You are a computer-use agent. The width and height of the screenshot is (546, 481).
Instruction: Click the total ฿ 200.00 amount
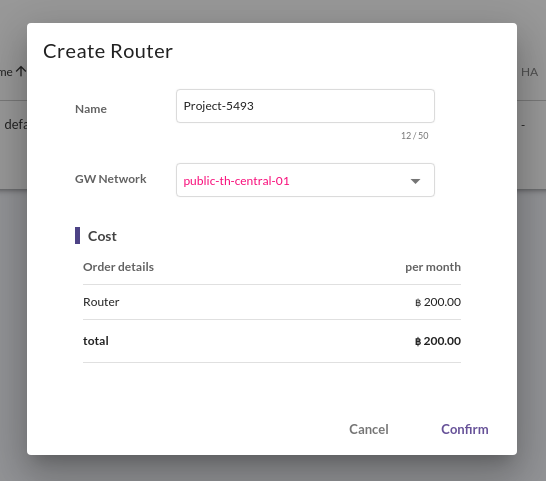click(x=438, y=341)
